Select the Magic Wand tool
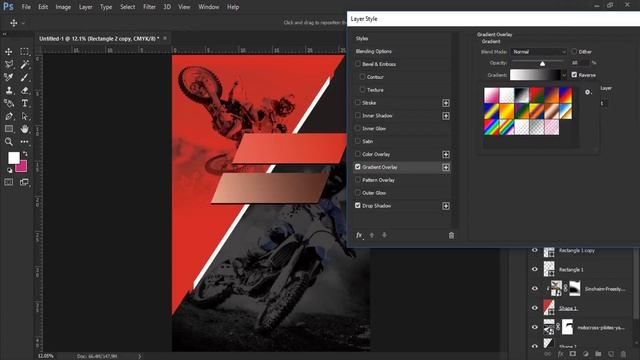 (x=24, y=64)
